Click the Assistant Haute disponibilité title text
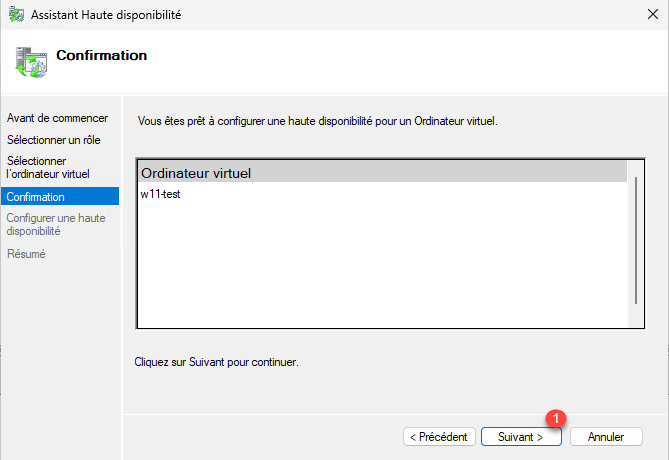The width and height of the screenshot is (669, 460). [x=105, y=15]
